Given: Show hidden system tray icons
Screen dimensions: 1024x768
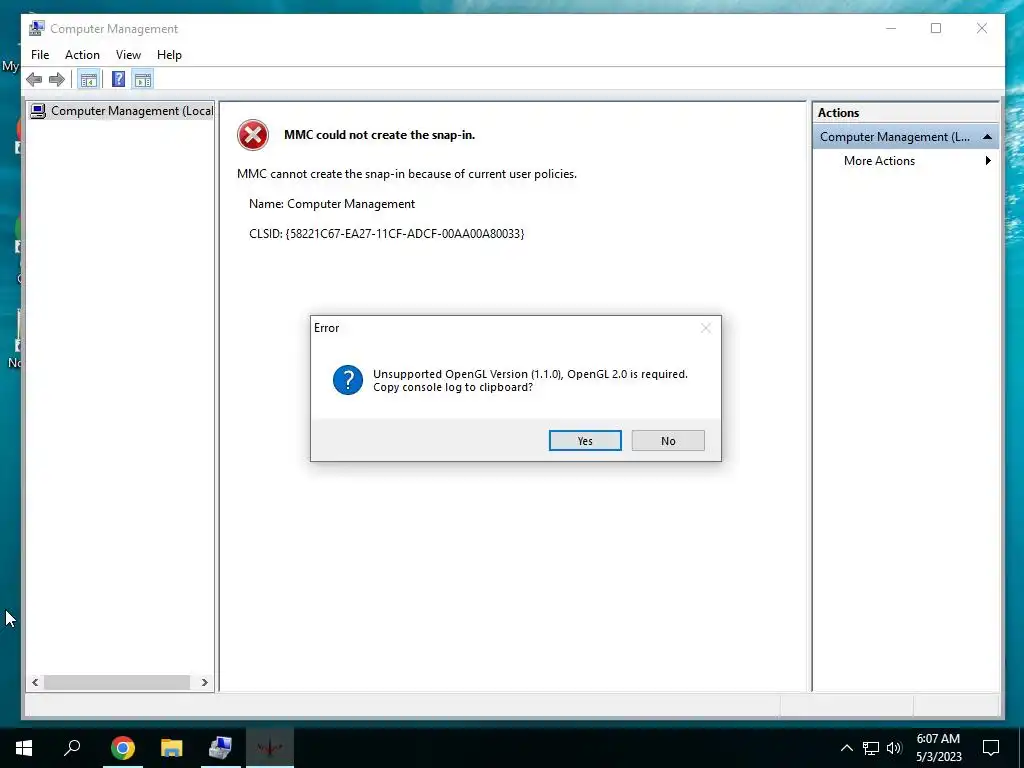Looking at the screenshot, I should click(846, 748).
